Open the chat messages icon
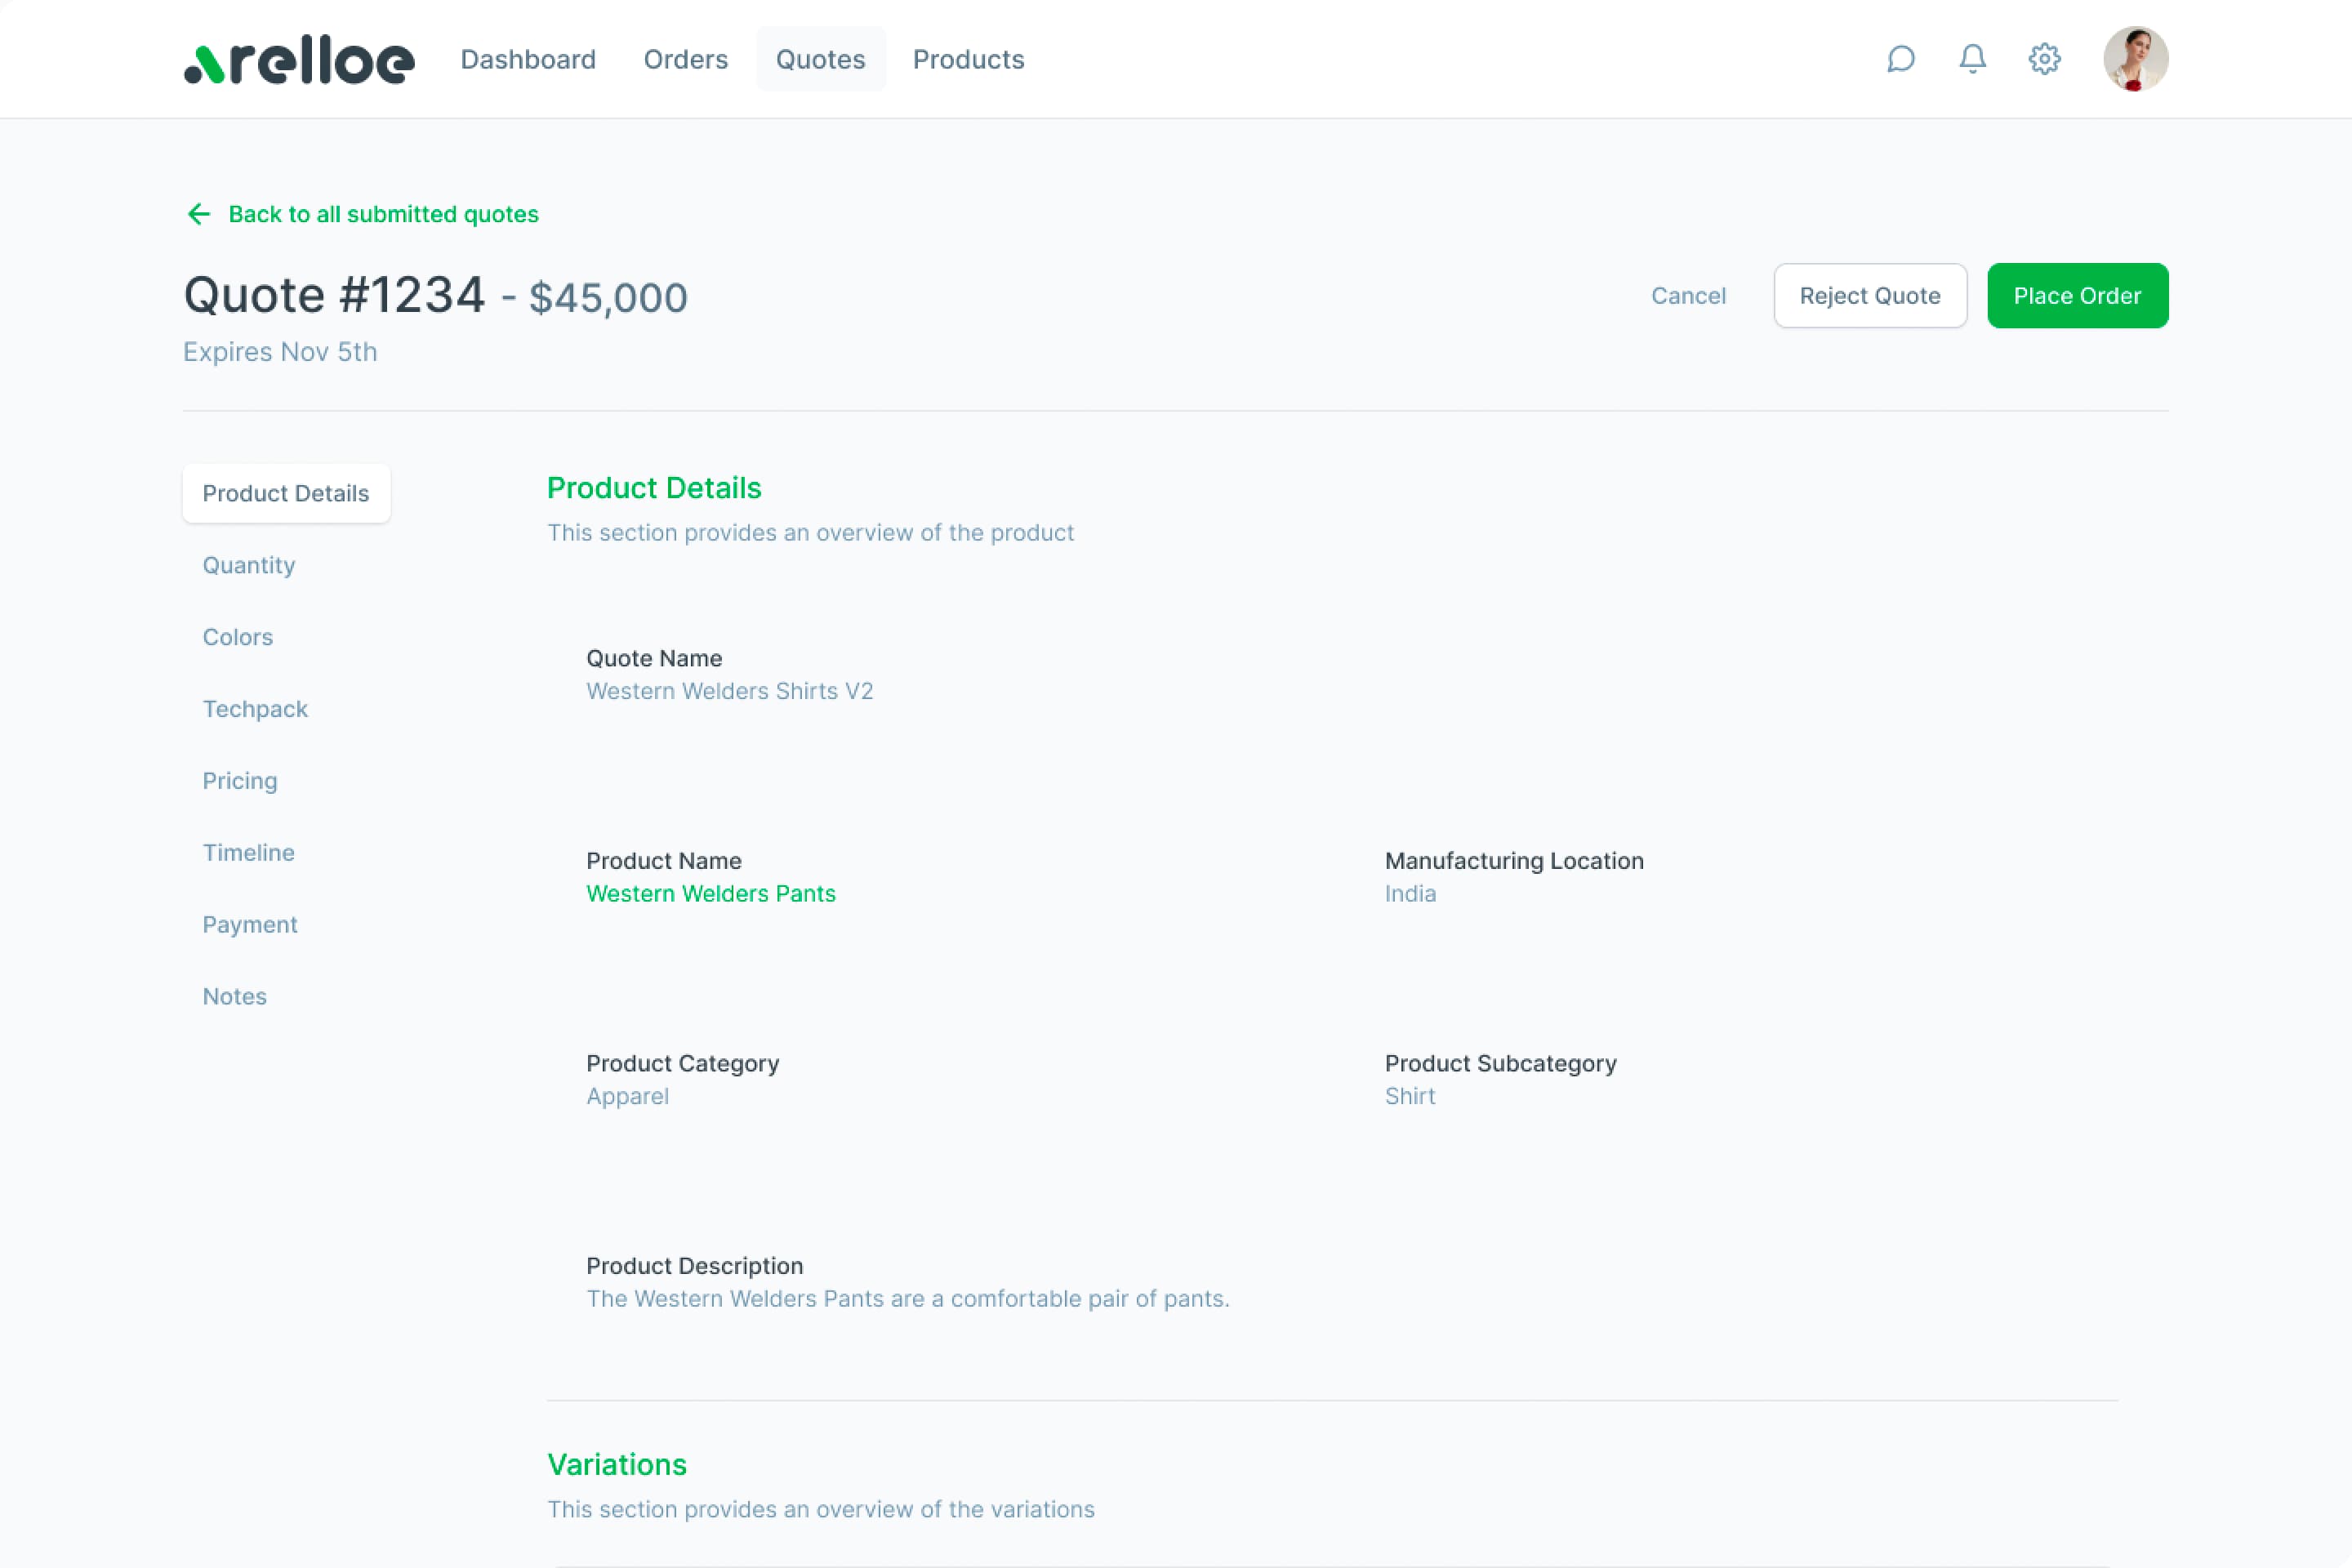The width and height of the screenshot is (2352, 1568). 1900,59
